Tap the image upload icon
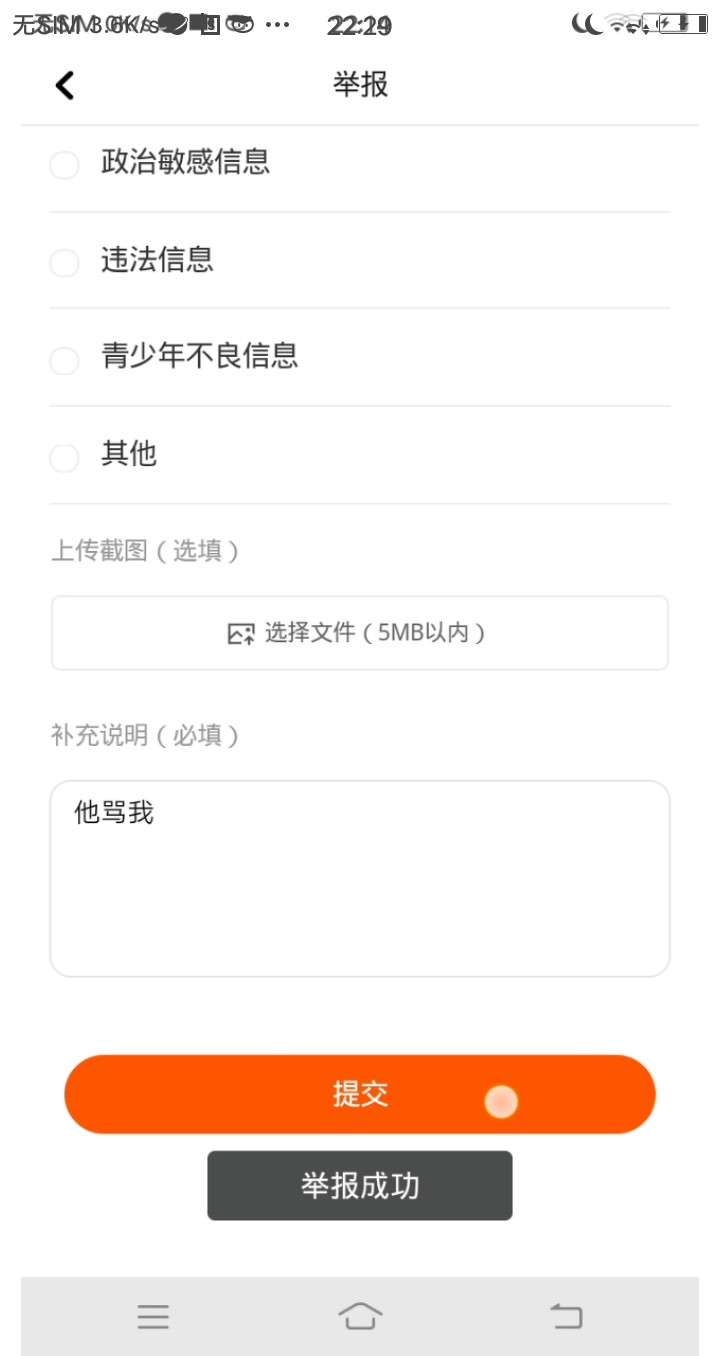The height and width of the screenshot is (1356, 720). pyautogui.click(x=240, y=633)
